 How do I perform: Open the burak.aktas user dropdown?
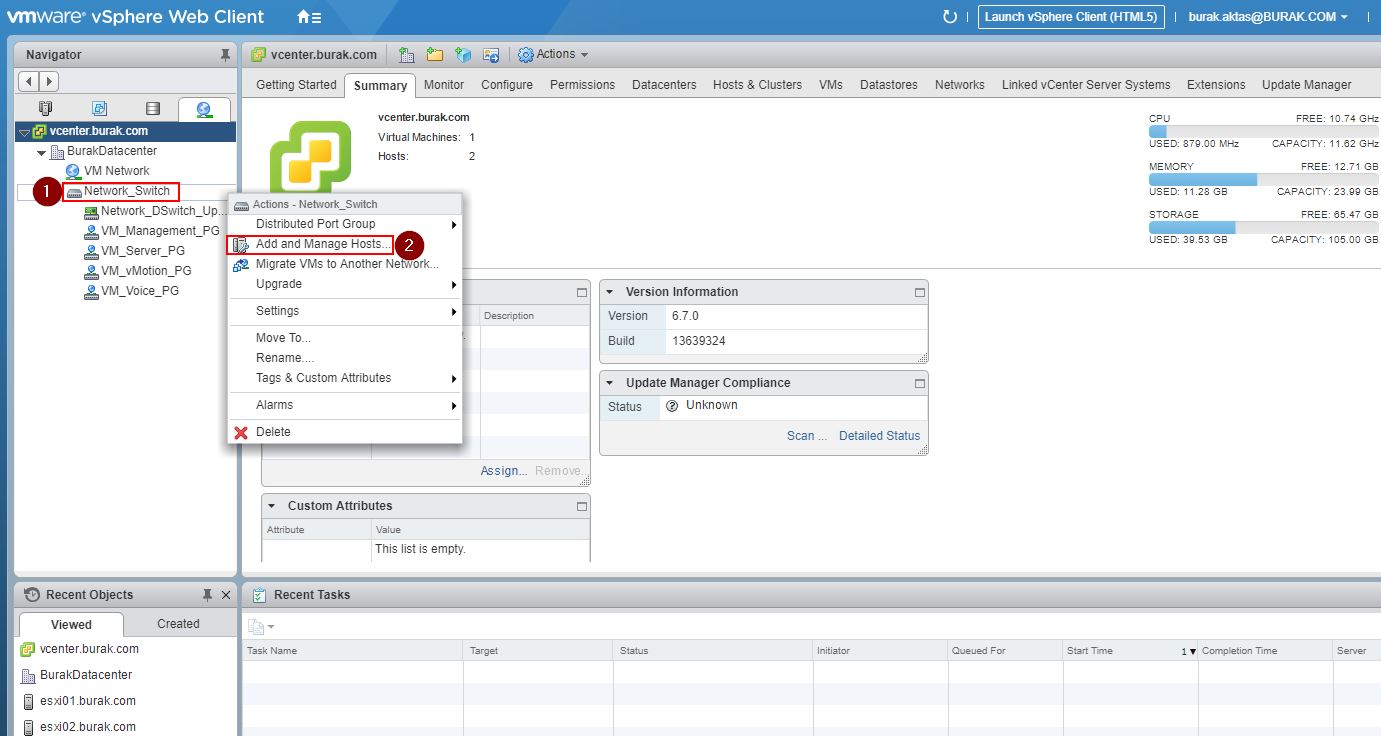pyautogui.click(x=1268, y=17)
